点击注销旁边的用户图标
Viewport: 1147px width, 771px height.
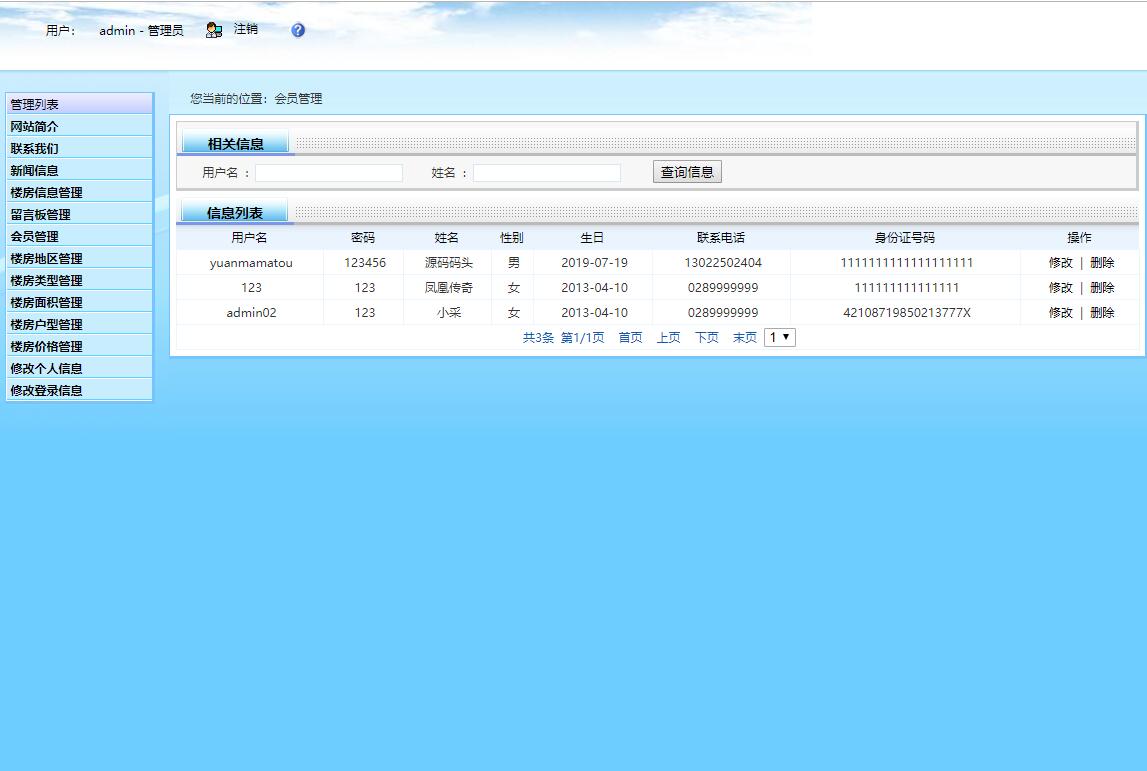click(213, 29)
